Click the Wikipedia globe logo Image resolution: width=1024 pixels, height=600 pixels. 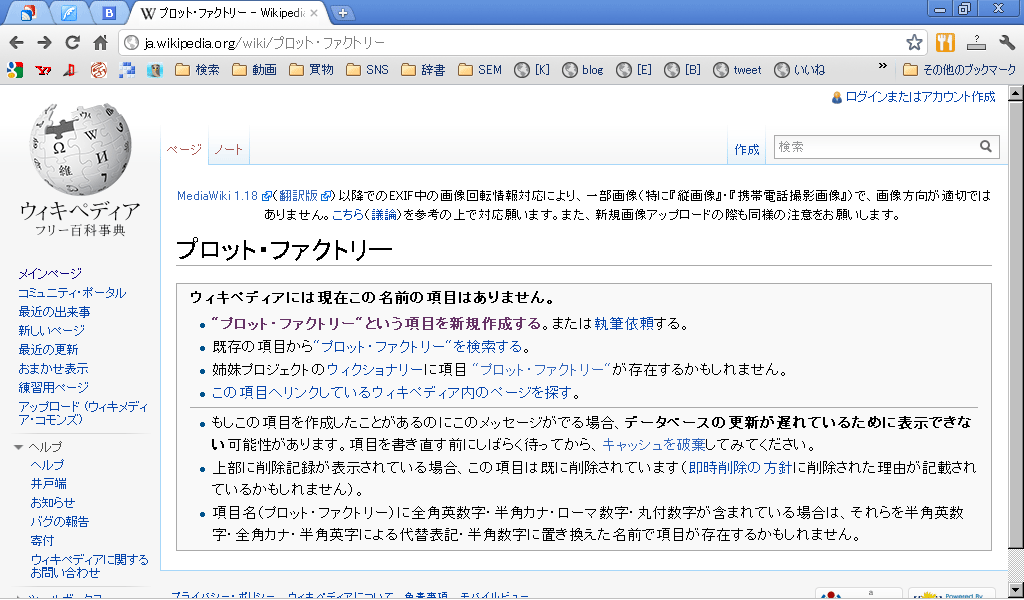80,148
